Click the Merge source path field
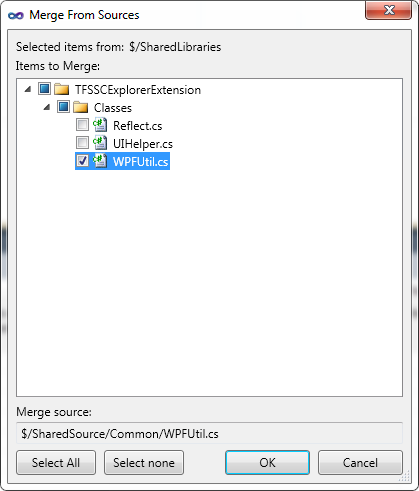The height and width of the screenshot is (491, 419). pos(209,433)
